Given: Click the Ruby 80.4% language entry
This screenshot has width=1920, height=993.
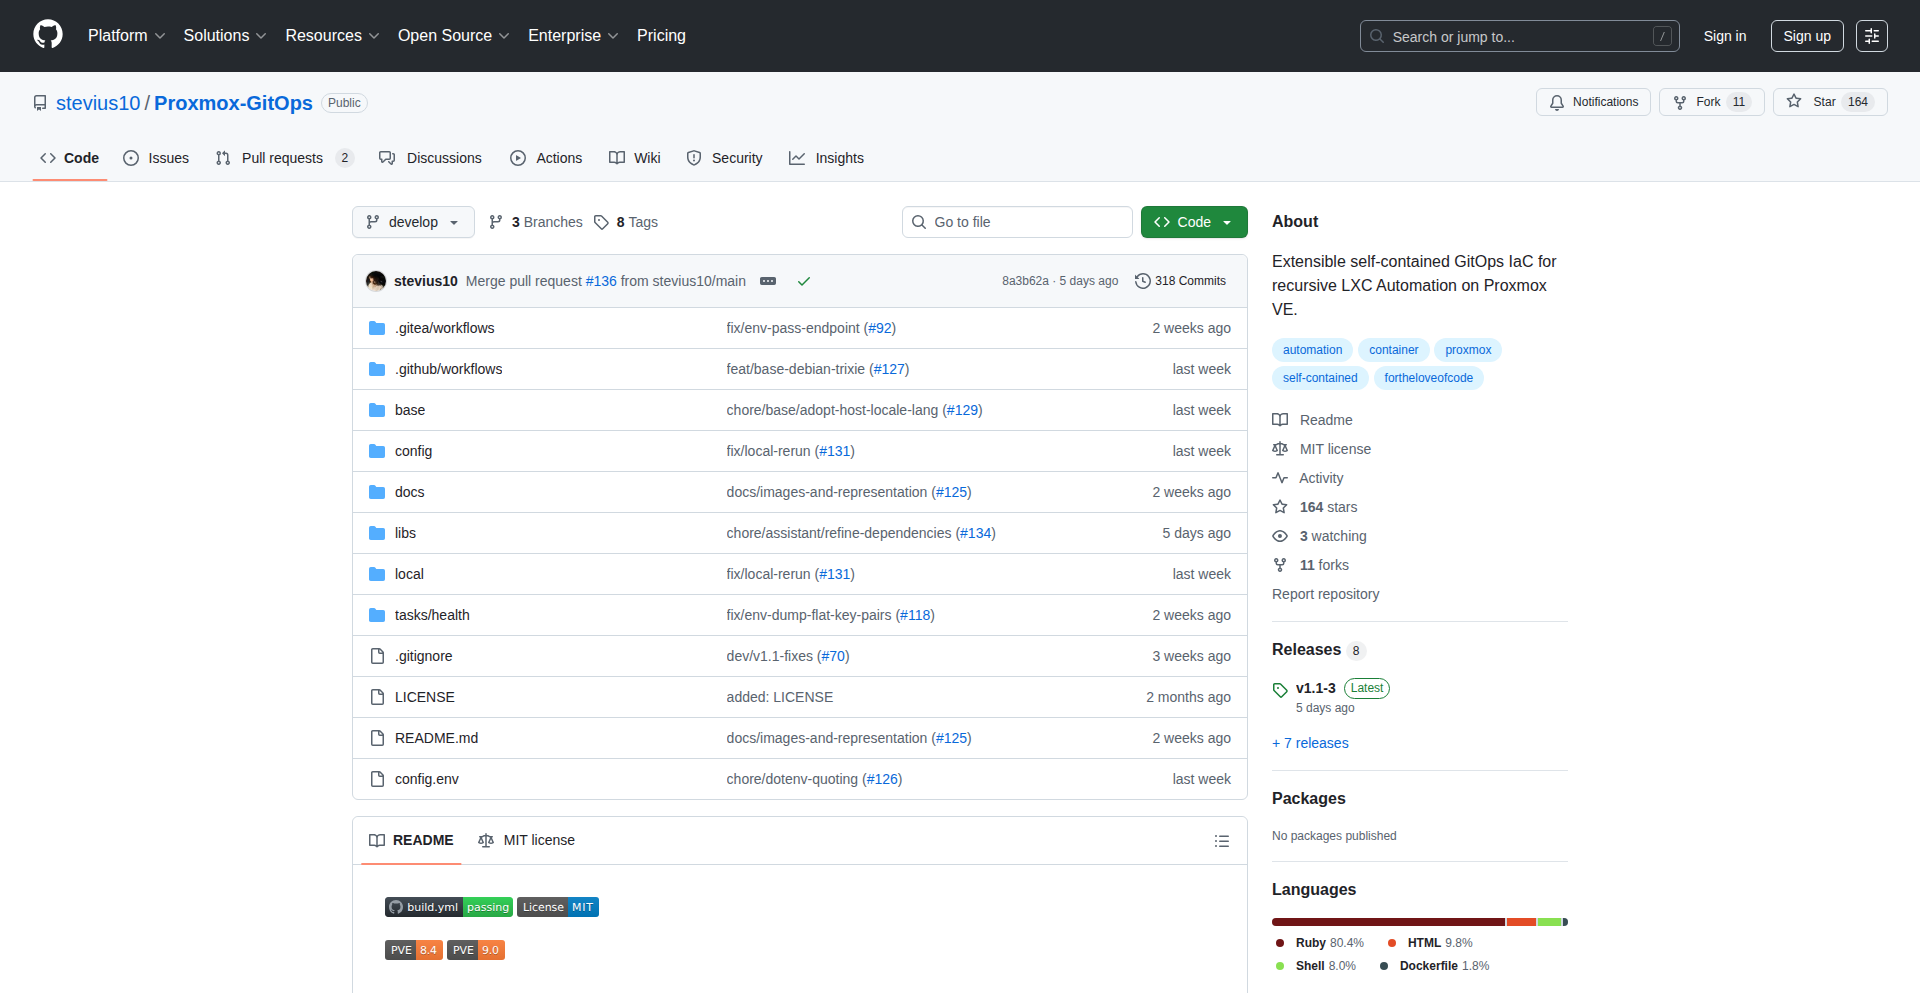Looking at the screenshot, I should point(1320,943).
